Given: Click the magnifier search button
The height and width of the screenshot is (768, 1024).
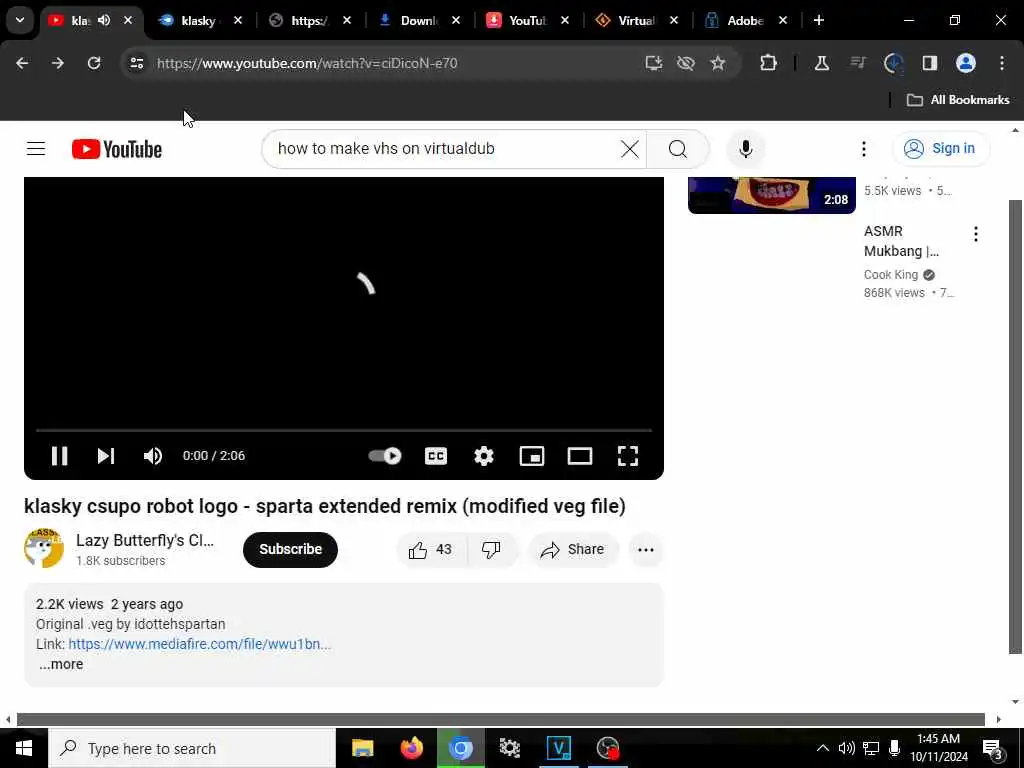Looking at the screenshot, I should [678, 149].
